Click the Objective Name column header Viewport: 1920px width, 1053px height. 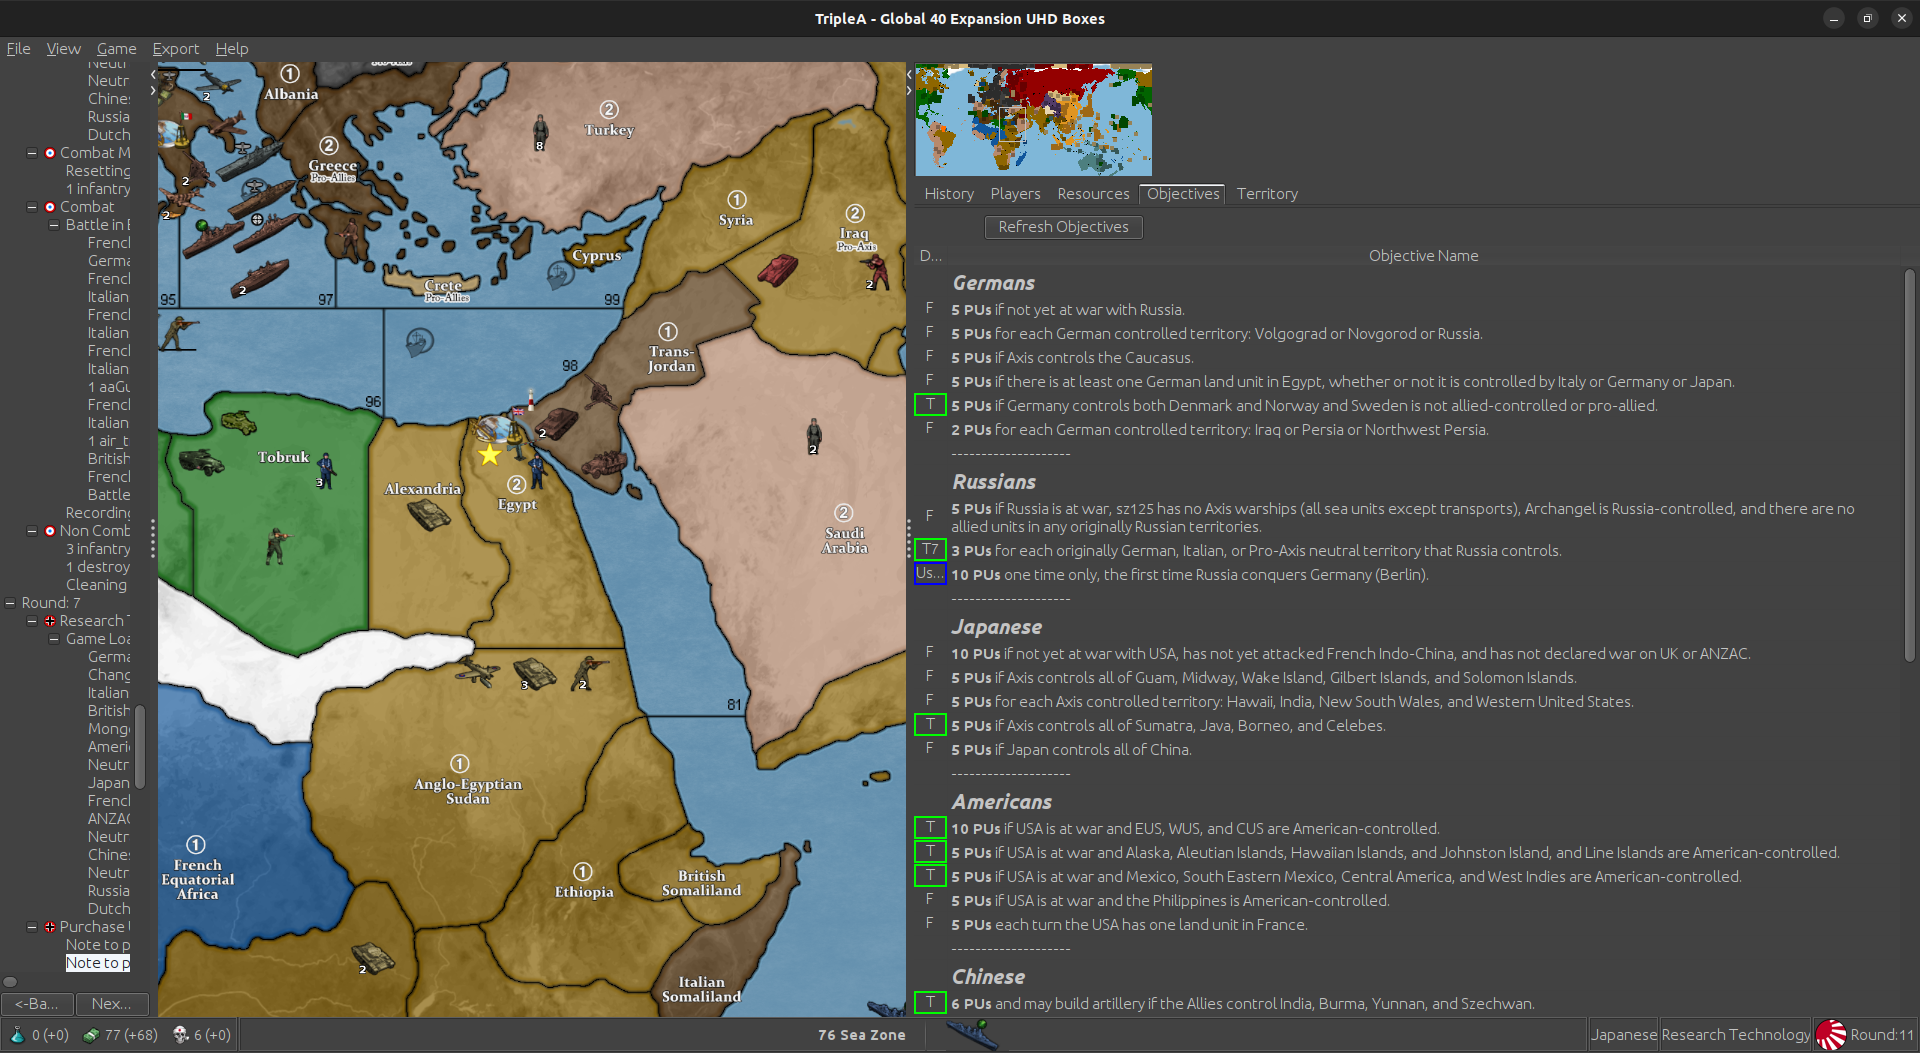pyautogui.click(x=1423, y=256)
